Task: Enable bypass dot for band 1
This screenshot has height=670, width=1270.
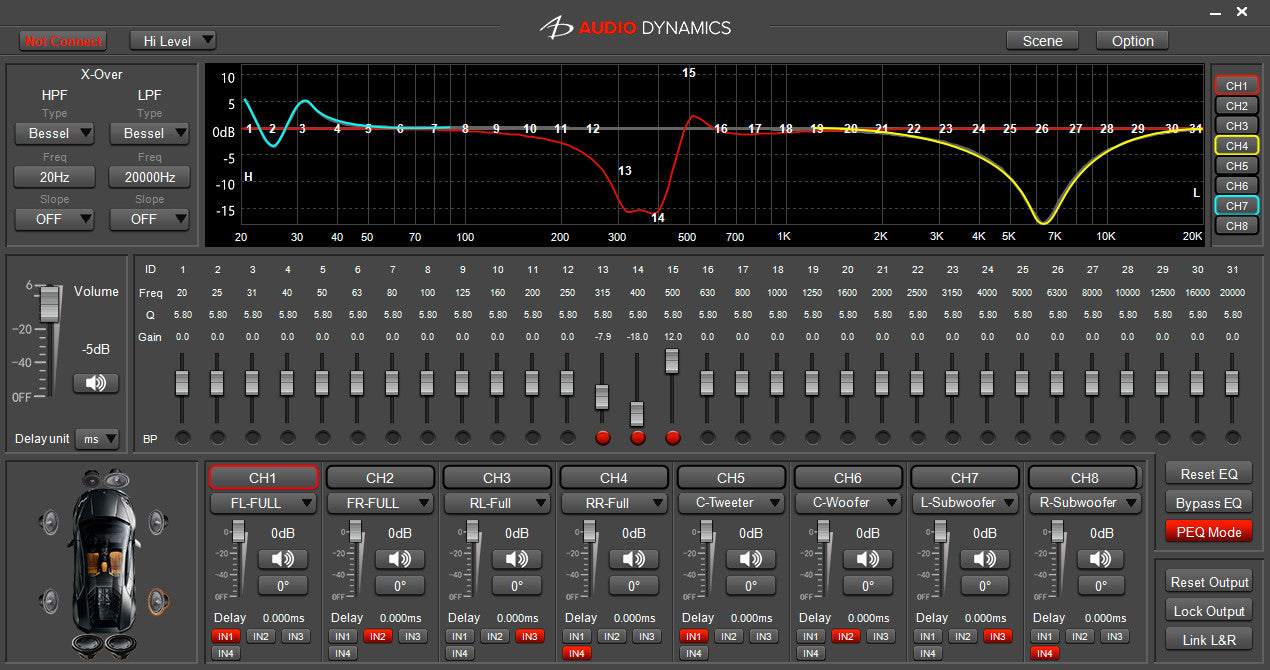Action: click(182, 438)
